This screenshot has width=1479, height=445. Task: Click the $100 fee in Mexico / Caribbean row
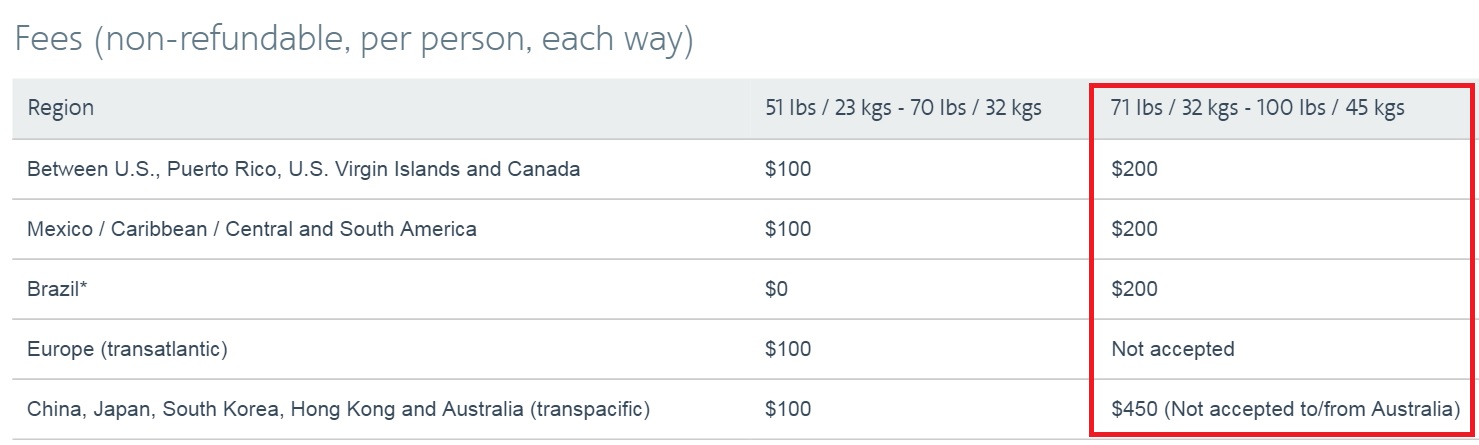[788, 229]
